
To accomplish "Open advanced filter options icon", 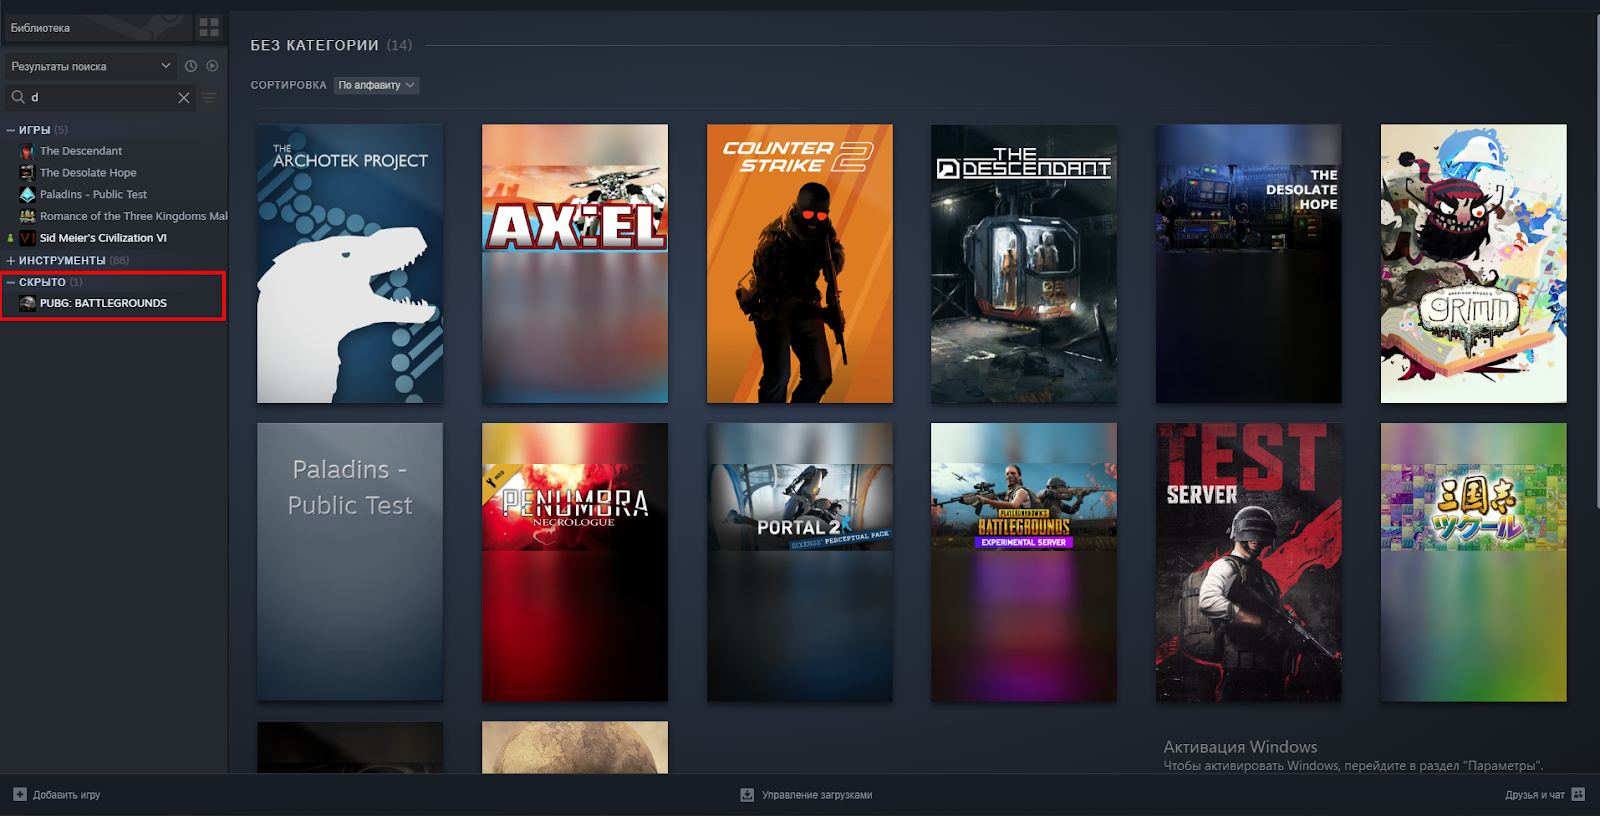I will click(x=209, y=98).
